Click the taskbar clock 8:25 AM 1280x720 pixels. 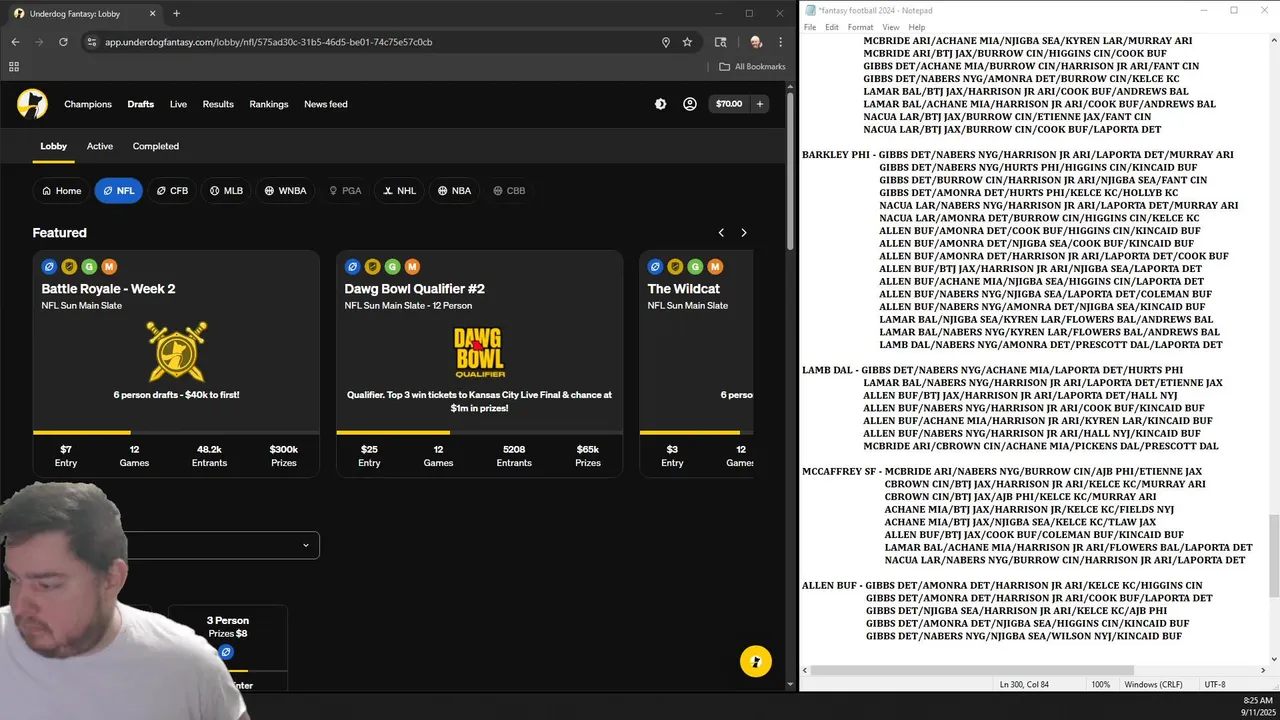1258,700
